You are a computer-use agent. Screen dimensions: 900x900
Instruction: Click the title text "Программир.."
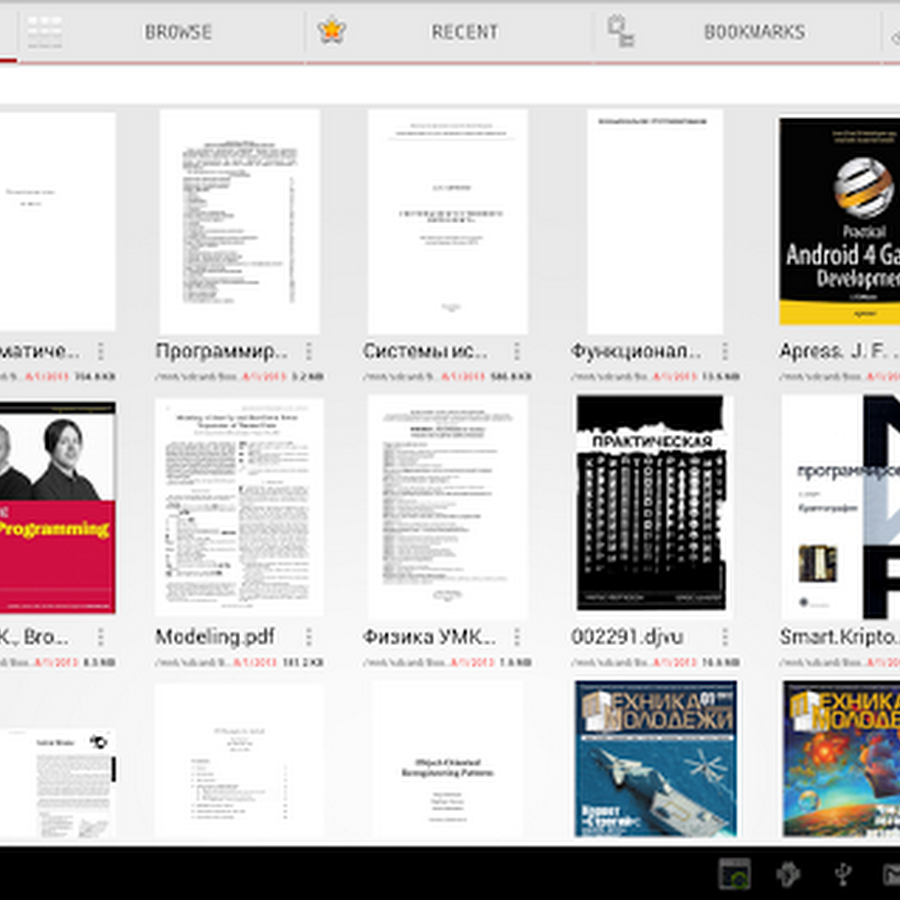(x=222, y=351)
